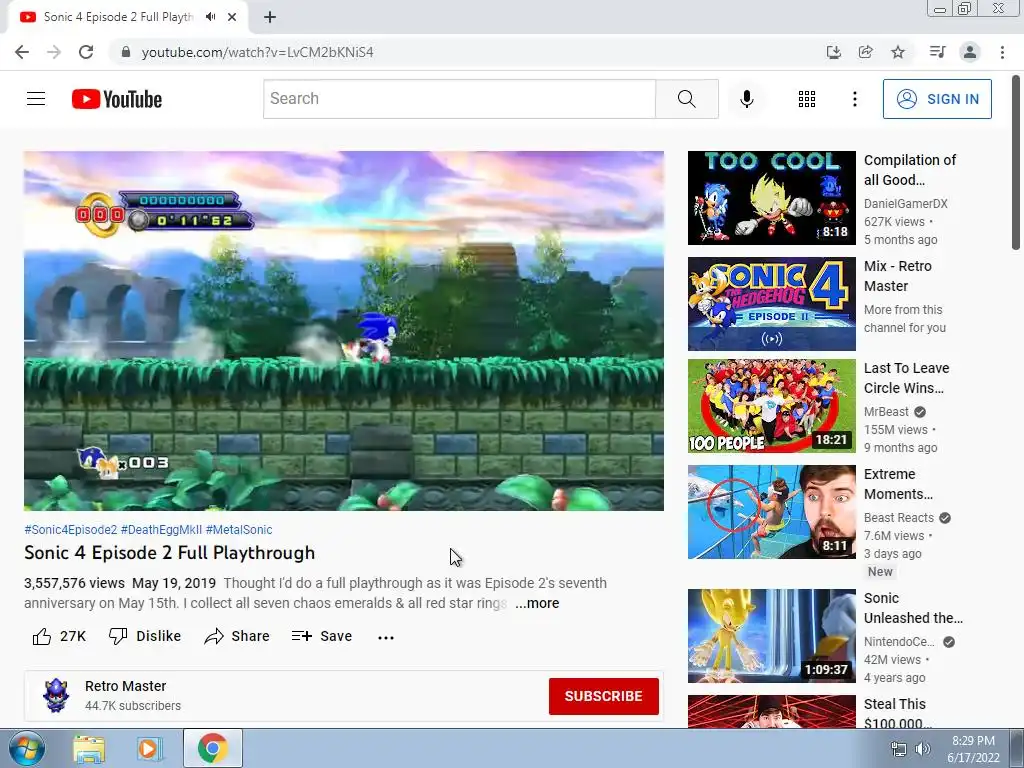This screenshot has height=768, width=1024.
Task: Open the Retro Master channel name link
Action: tap(125, 686)
